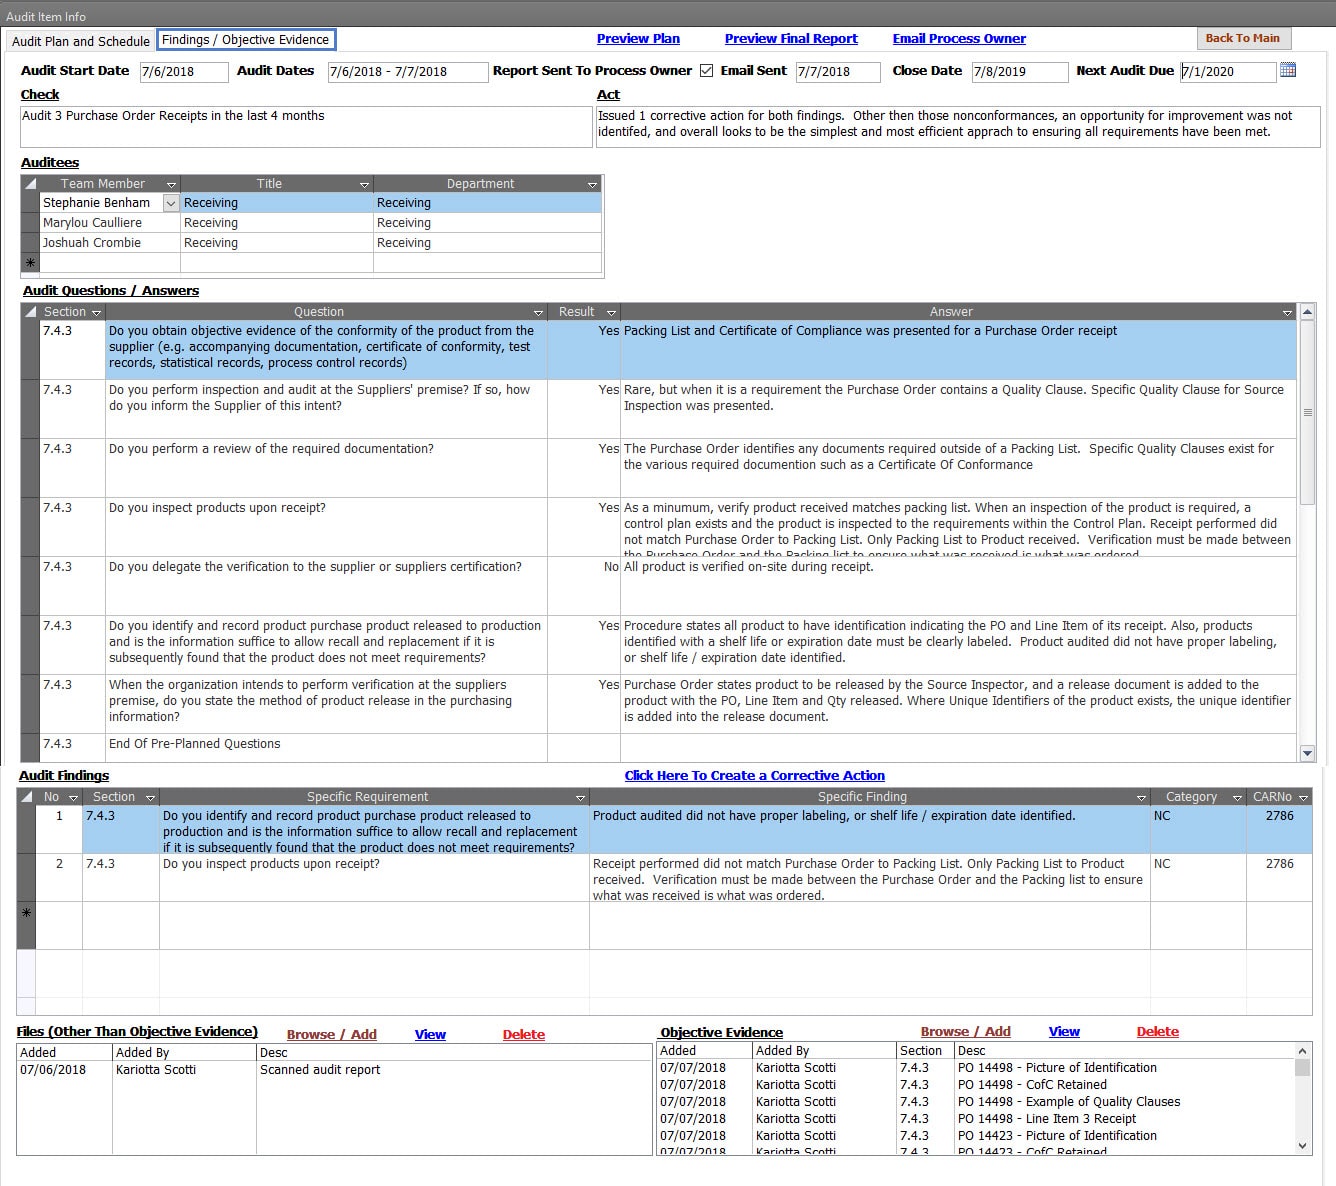1336x1186 pixels.
Task: Click scroll down arrow of Objective Evidence list
Action: point(1302,1146)
